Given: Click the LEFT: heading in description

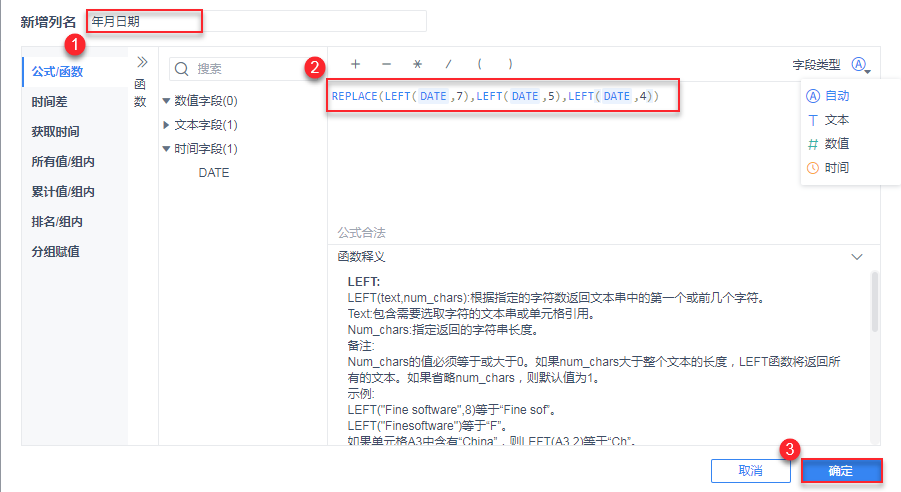Looking at the screenshot, I should pyautogui.click(x=364, y=282).
